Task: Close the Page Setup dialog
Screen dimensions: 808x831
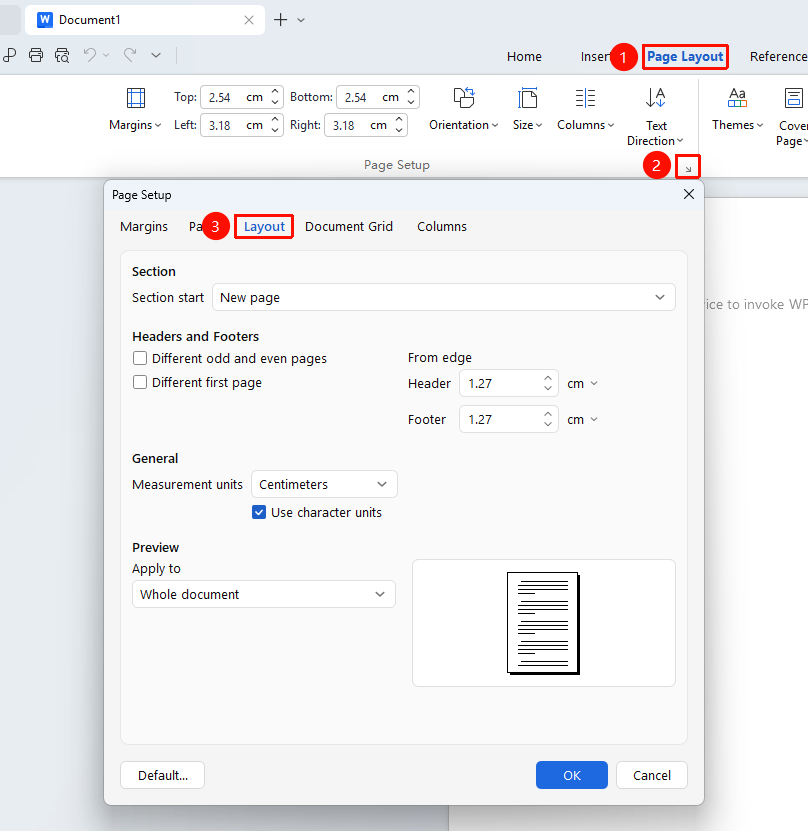Action: [689, 195]
